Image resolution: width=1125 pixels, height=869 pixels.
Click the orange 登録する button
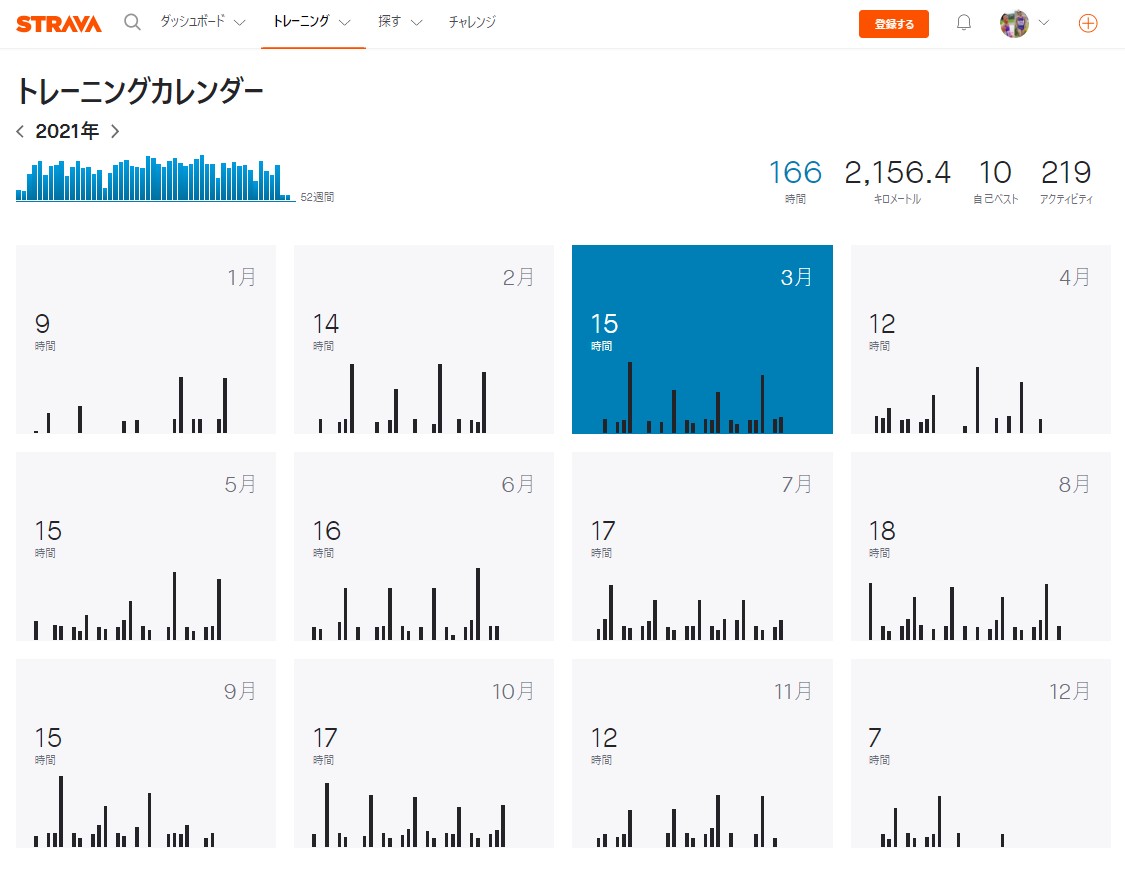coord(893,24)
